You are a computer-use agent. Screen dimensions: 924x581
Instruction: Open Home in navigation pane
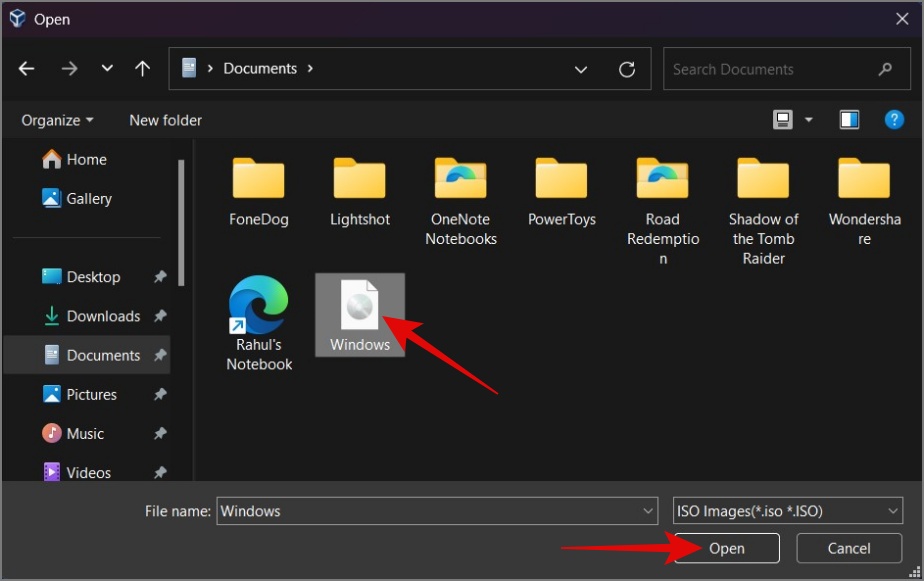tap(74, 159)
